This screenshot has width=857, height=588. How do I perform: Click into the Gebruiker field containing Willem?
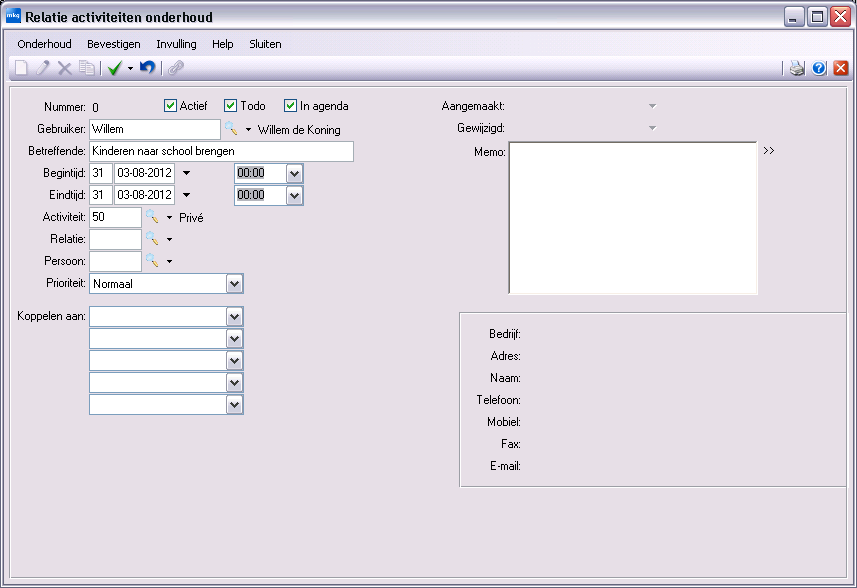coord(155,130)
